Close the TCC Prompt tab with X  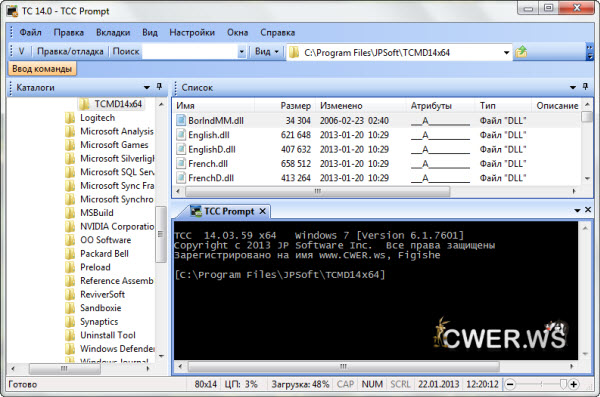pos(262,211)
